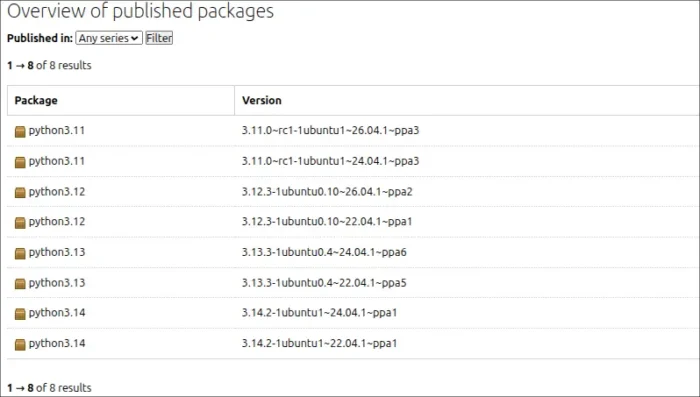
Task: Click the Package column header
Action: tap(36, 100)
